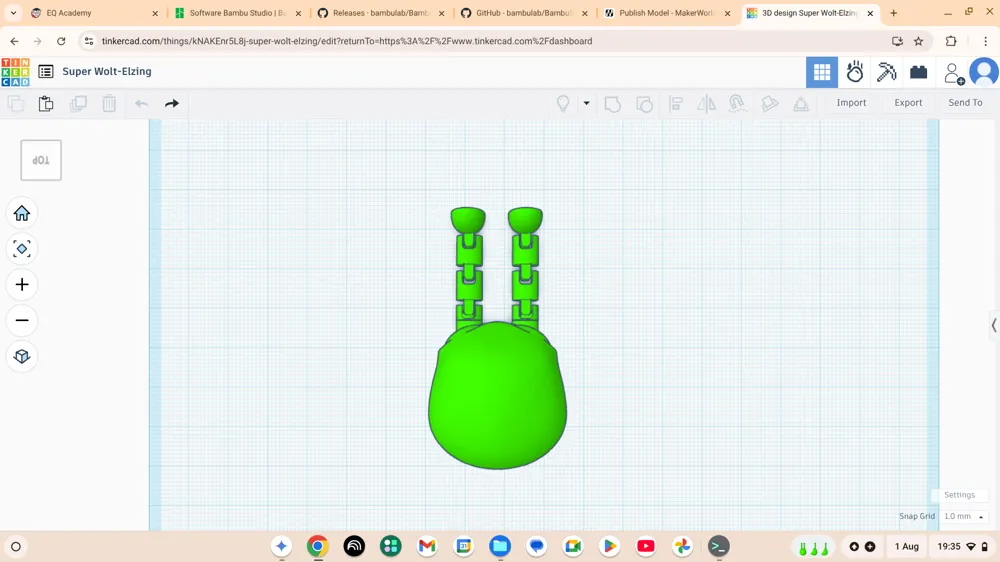Open Gmail from the shelf

[427, 546]
